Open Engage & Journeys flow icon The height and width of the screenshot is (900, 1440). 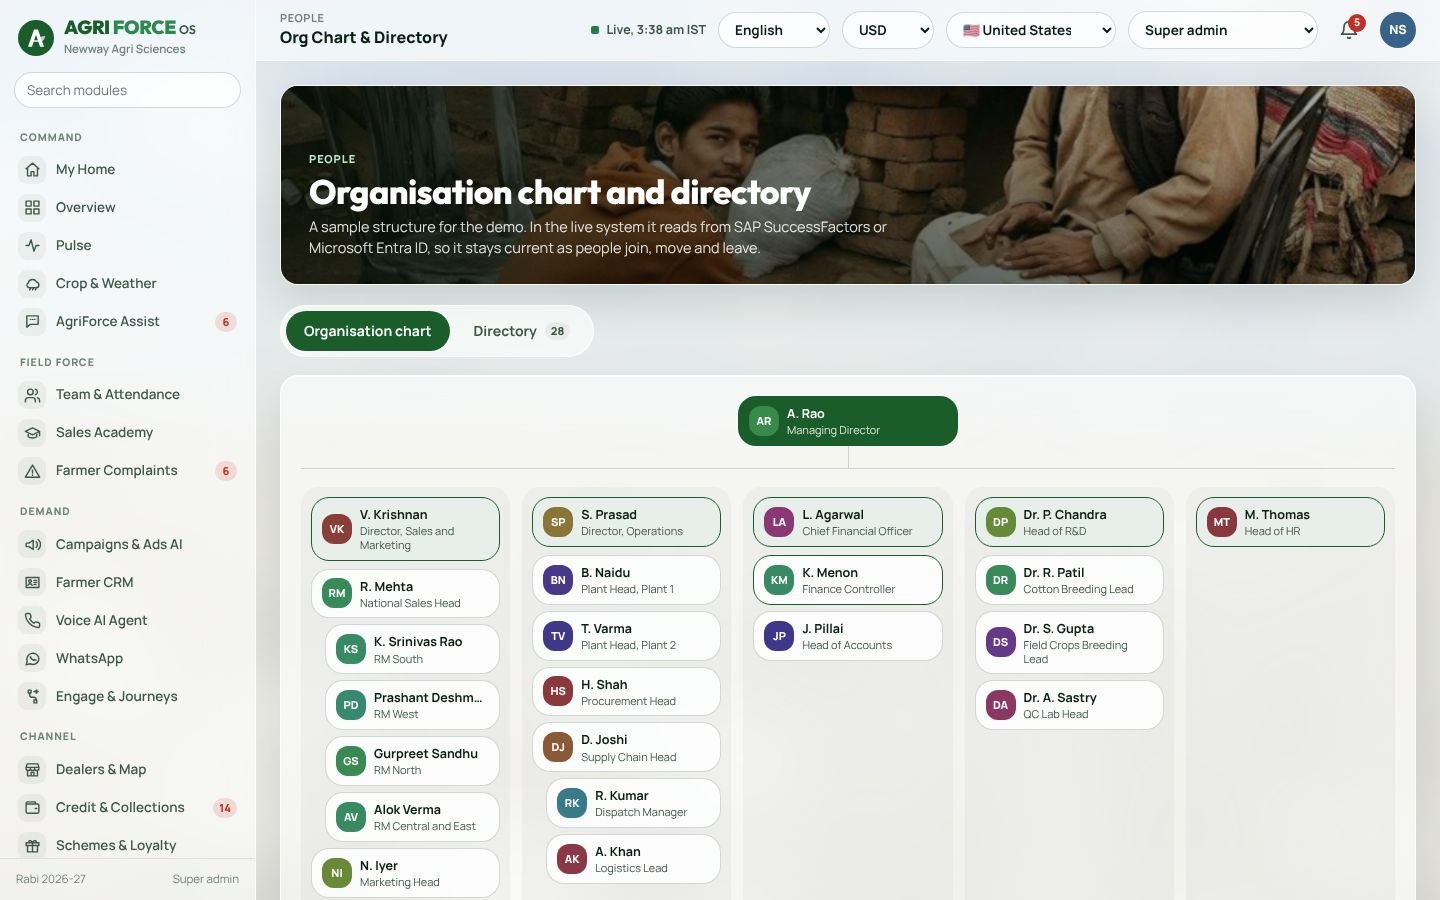tap(33, 697)
